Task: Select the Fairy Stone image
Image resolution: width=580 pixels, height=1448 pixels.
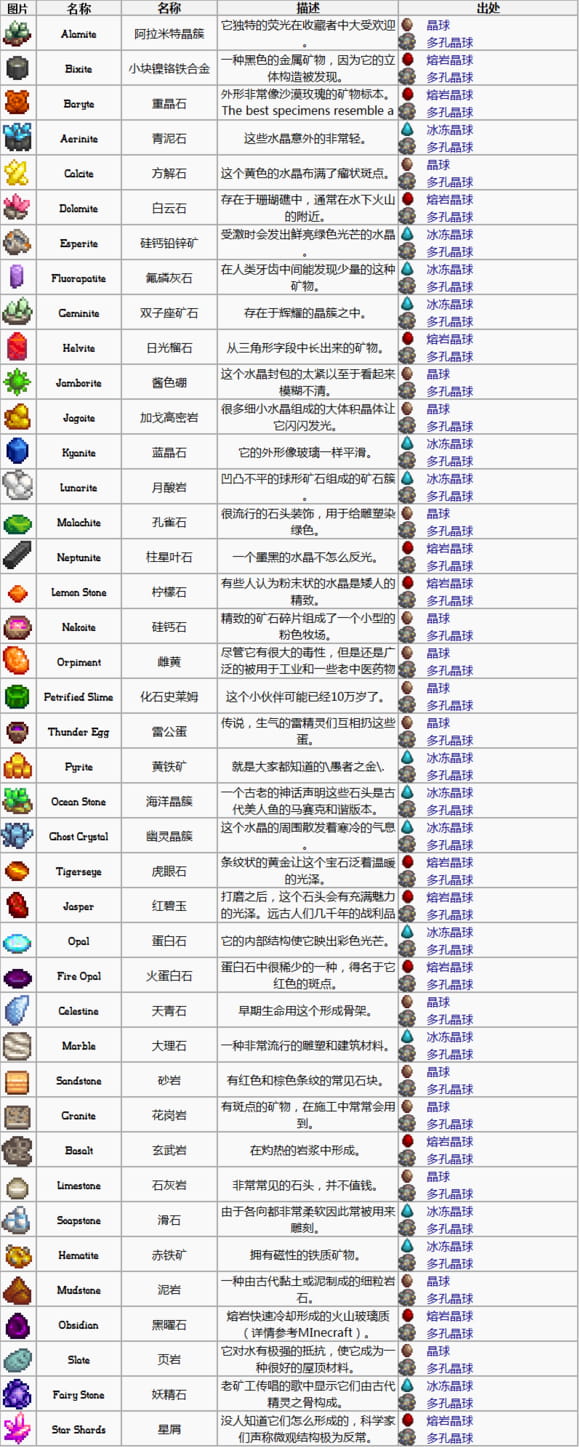Action: click(17, 1394)
